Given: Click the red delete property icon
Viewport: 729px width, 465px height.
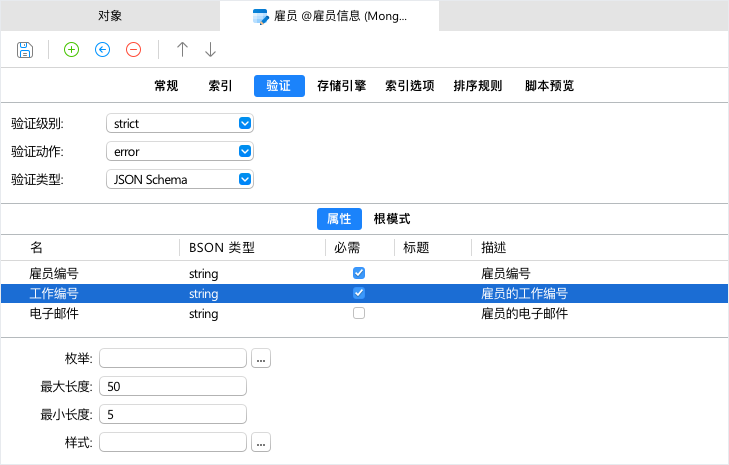Looking at the screenshot, I should point(133,50).
